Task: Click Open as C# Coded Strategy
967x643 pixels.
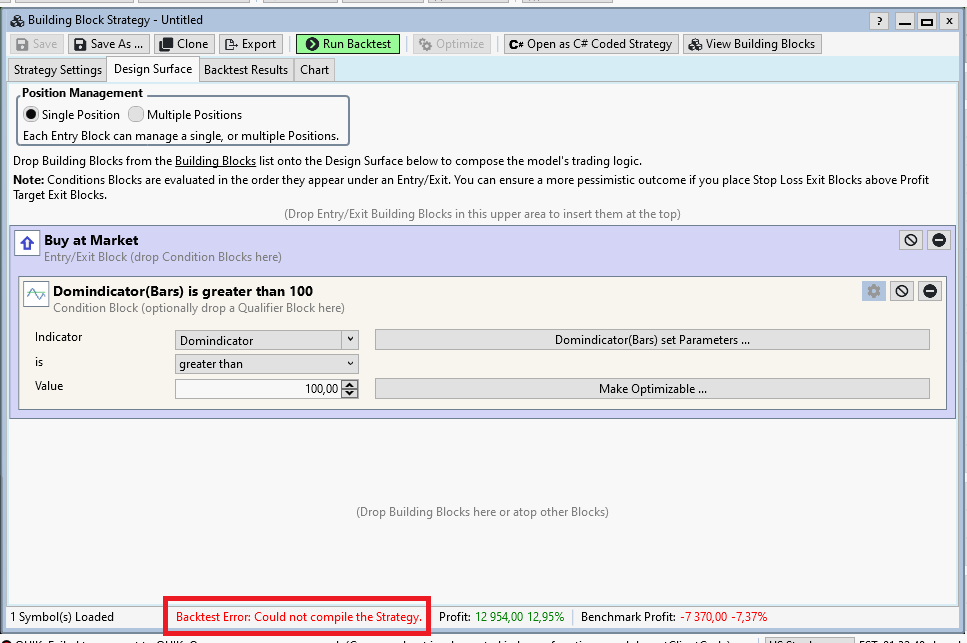Action: tap(590, 43)
